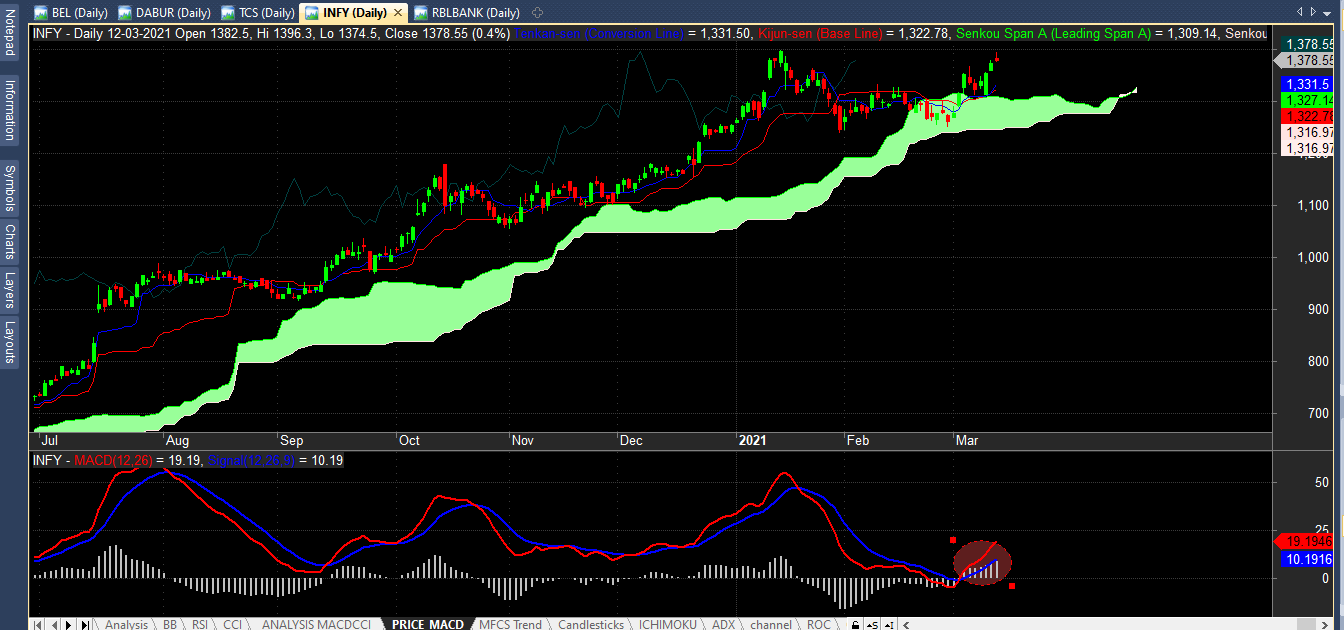1344x630 pixels.
Task: Open the MFCS Trend sheet tab
Action: 510,624
